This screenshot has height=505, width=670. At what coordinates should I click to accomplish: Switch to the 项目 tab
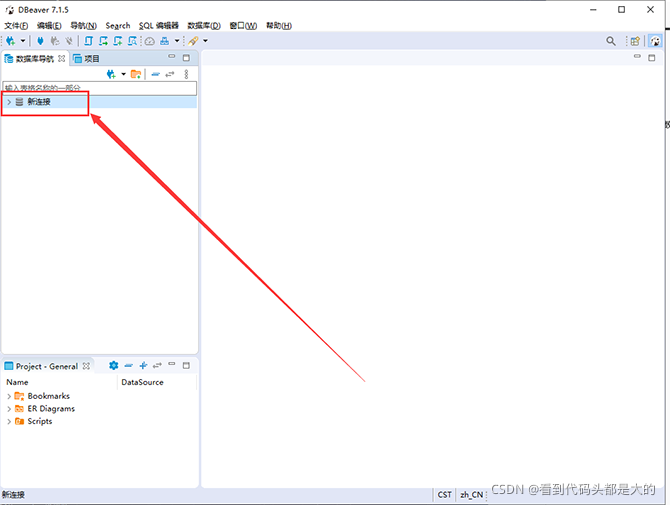click(x=86, y=59)
